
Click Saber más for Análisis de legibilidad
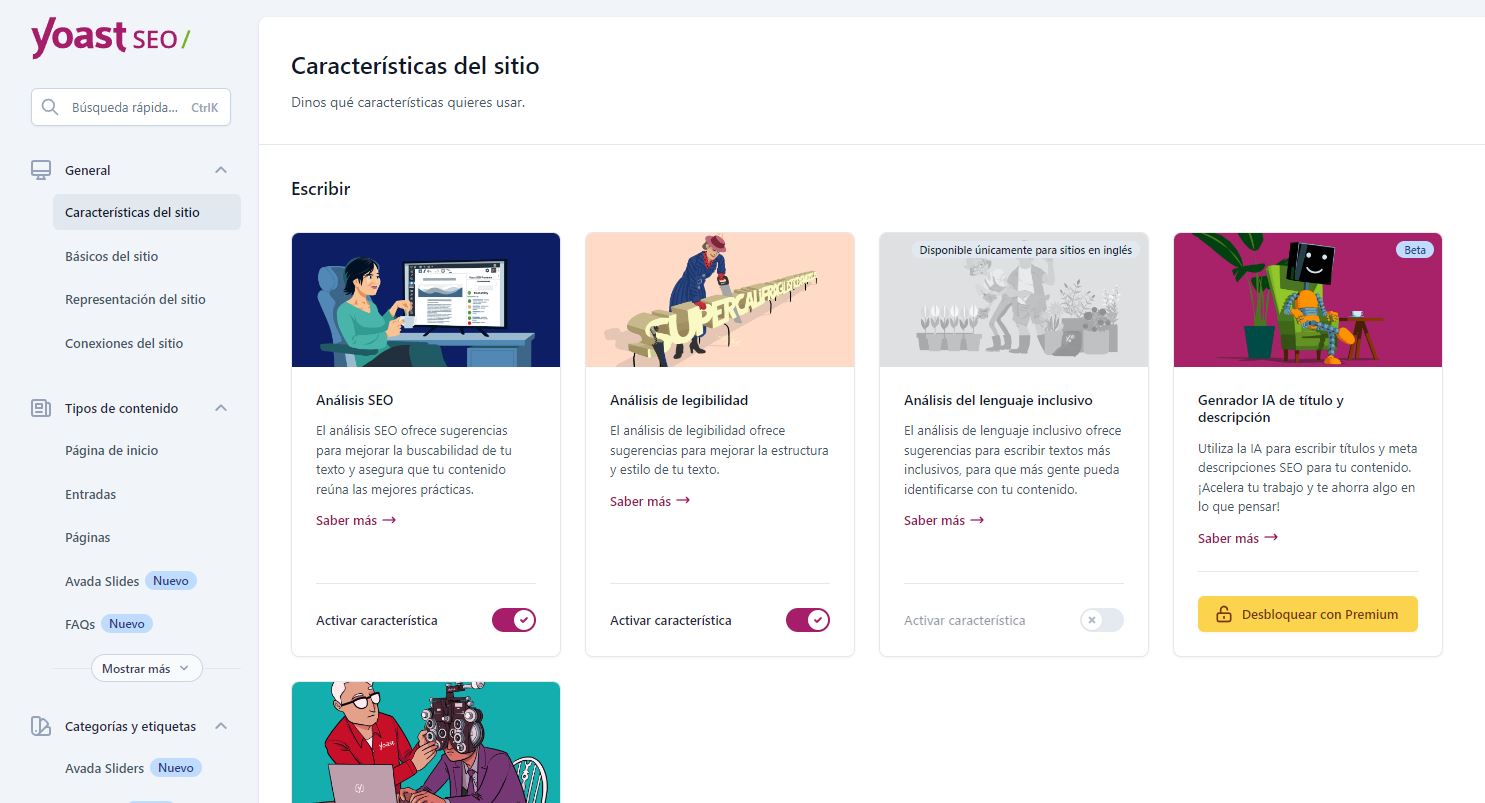pyautogui.click(x=650, y=501)
